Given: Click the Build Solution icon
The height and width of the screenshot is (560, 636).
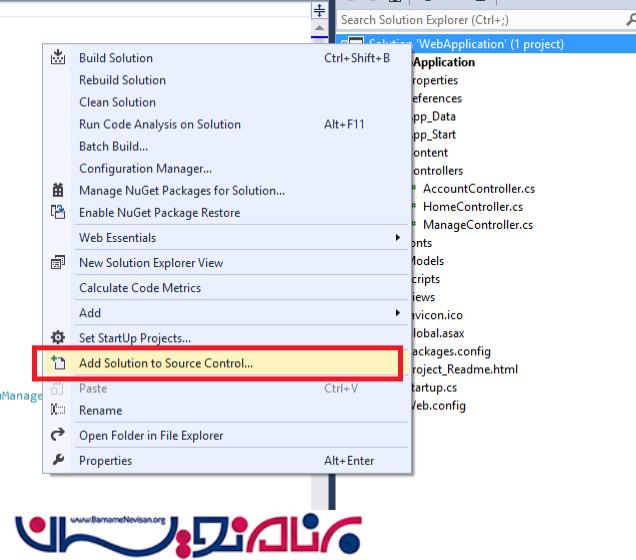Looking at the screenshot, I should point(58,58).
